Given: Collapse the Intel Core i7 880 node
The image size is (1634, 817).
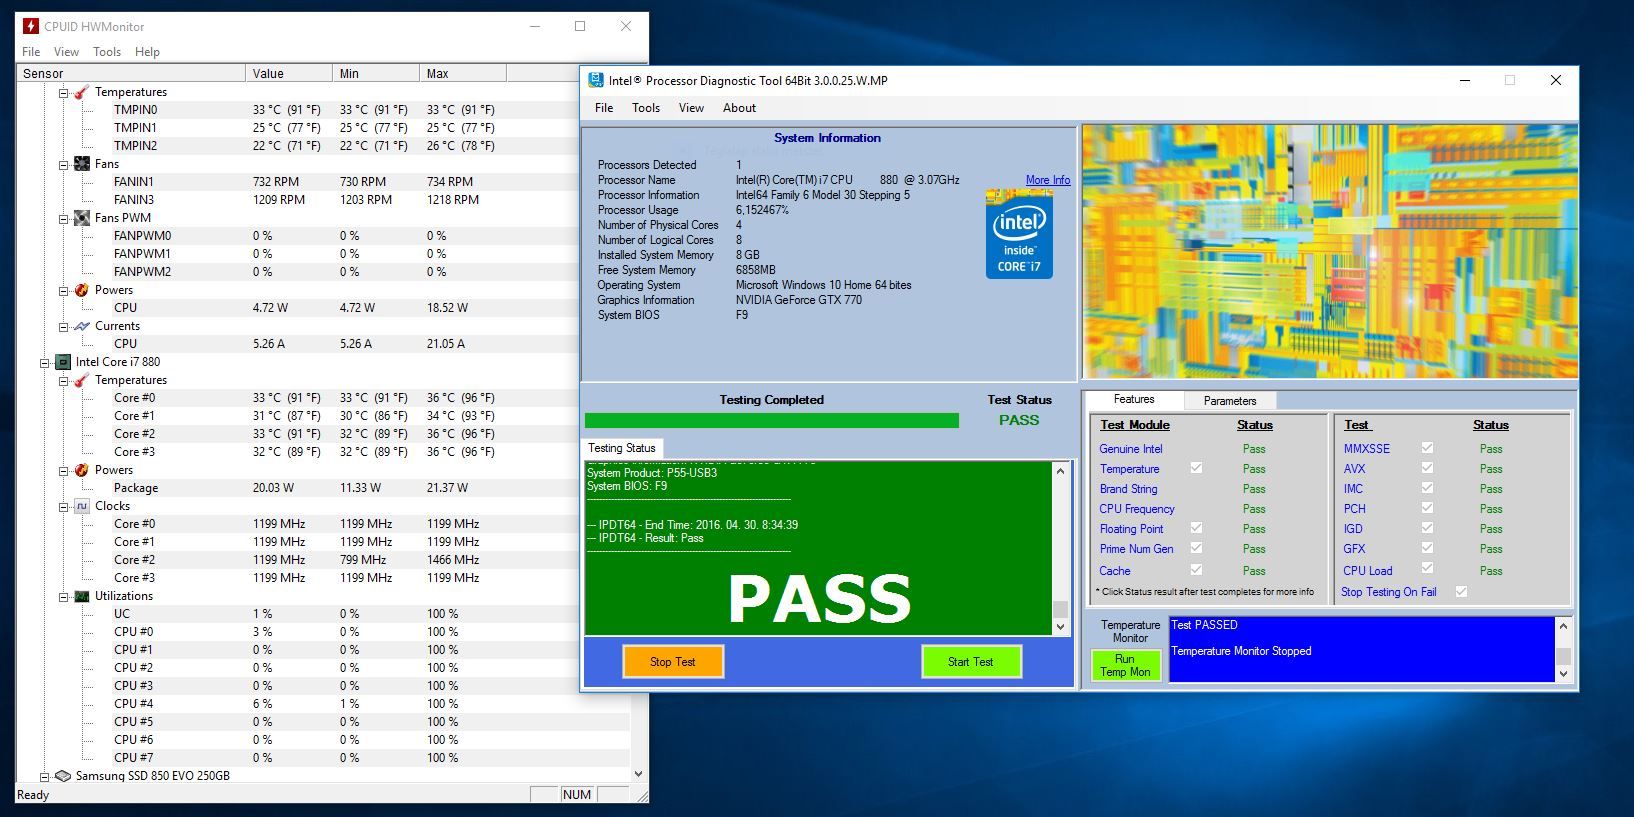Looking at the screenshot, I should coord(44,362).
